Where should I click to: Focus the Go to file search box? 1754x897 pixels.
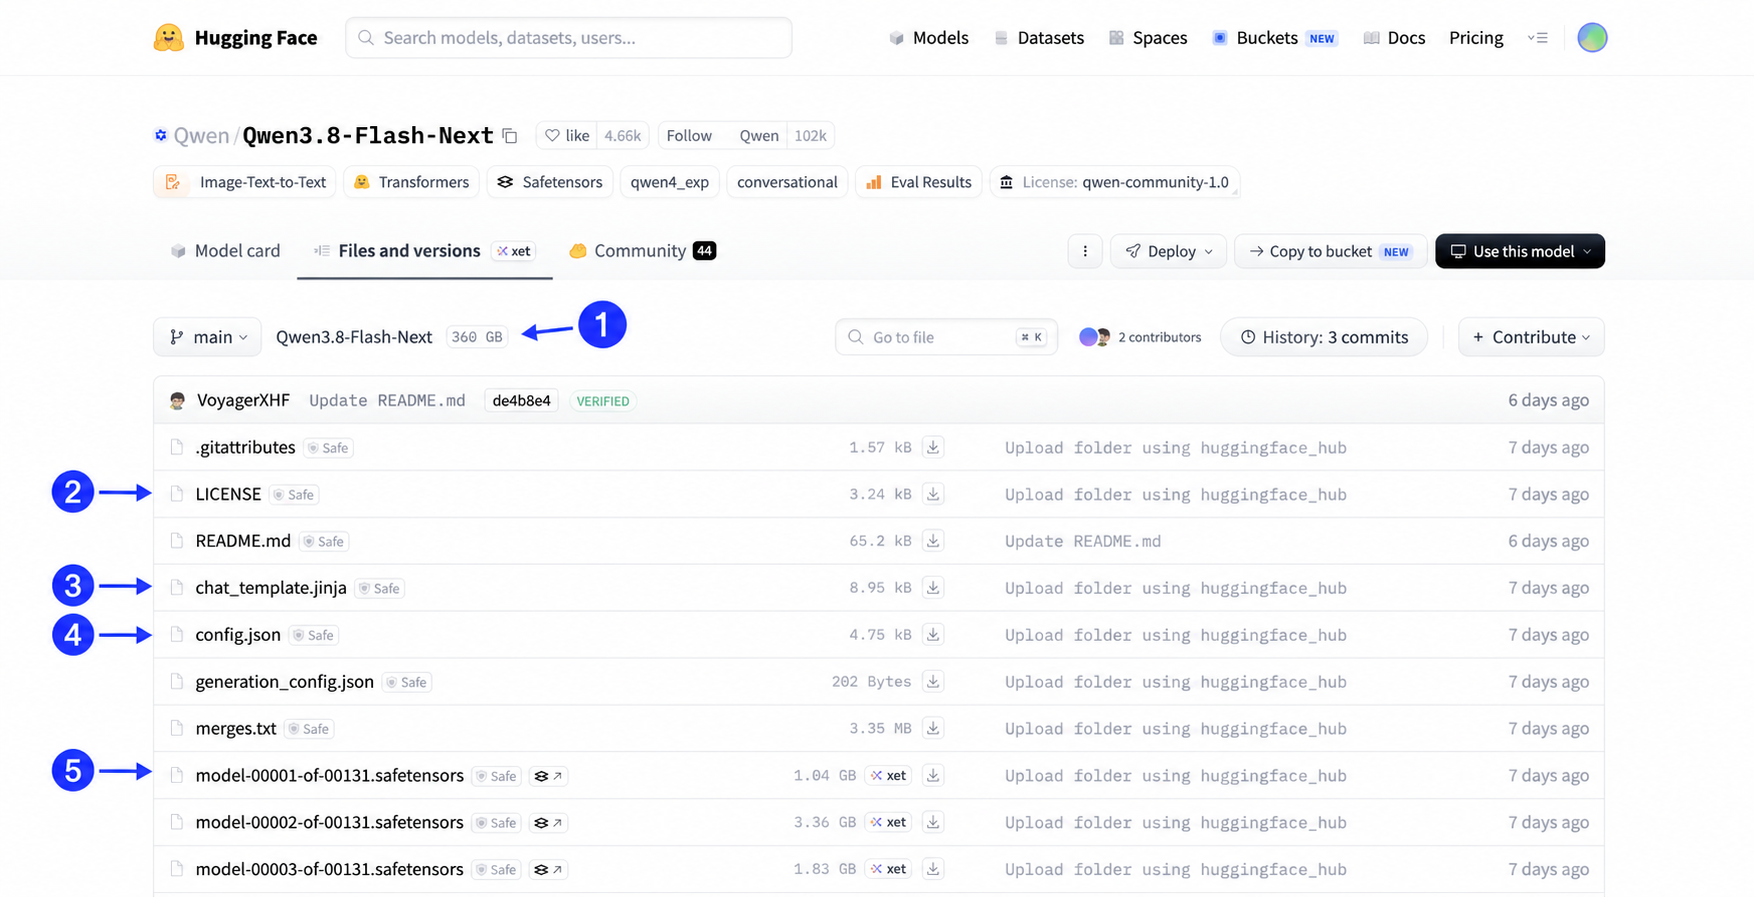[946, 337]
